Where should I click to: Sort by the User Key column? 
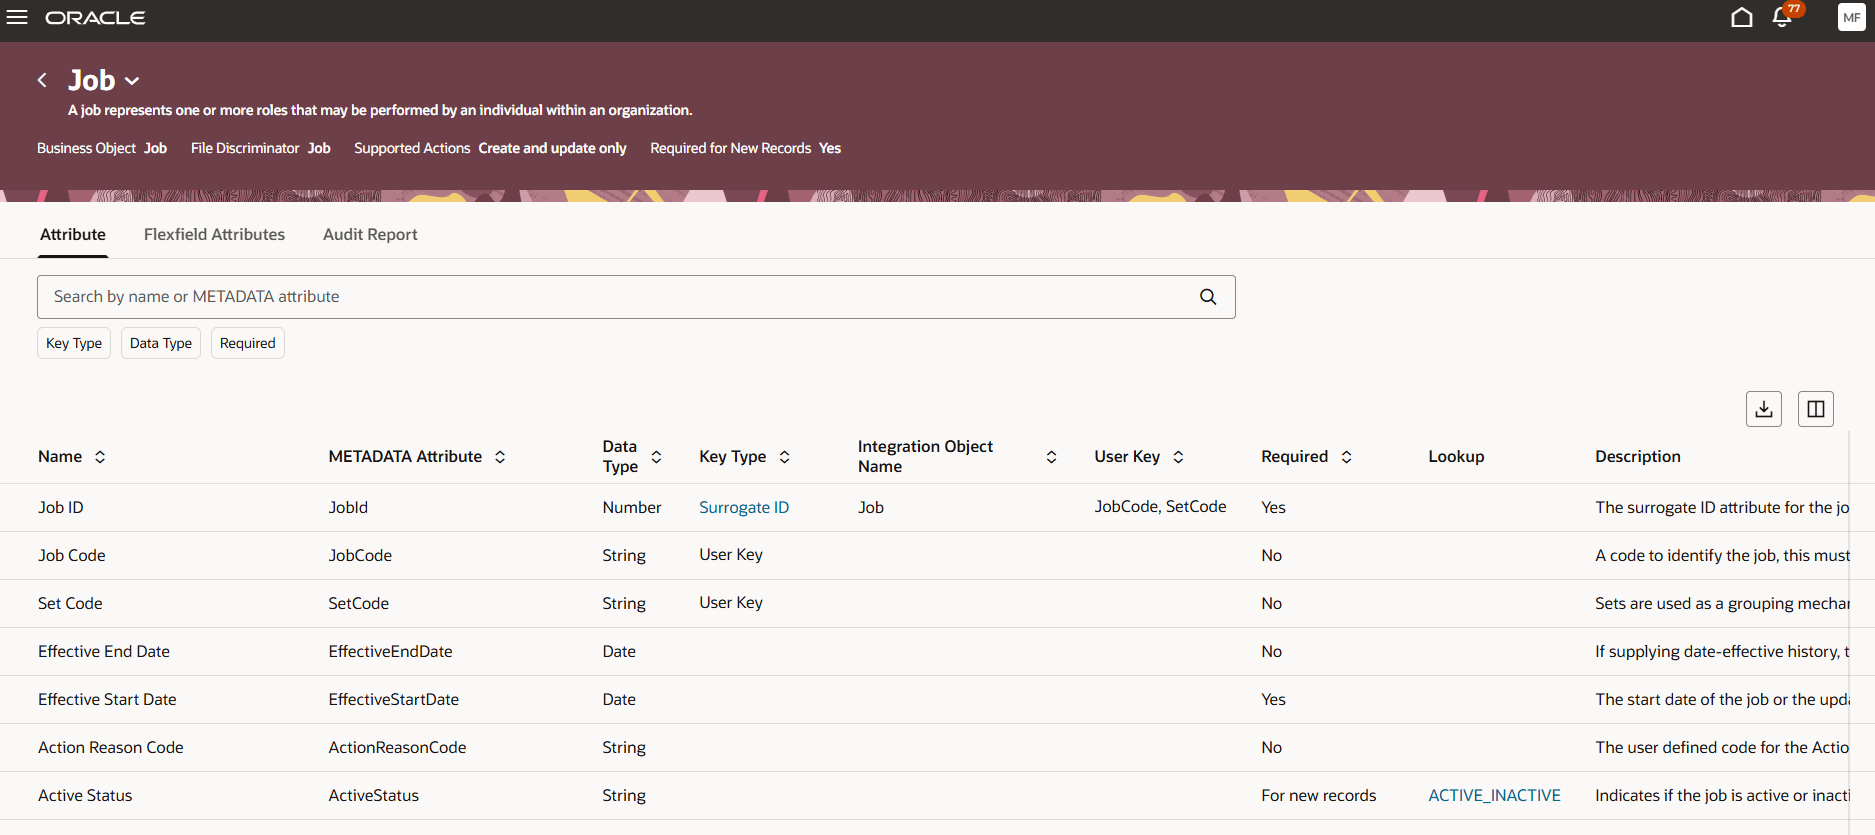(1178, 457)
